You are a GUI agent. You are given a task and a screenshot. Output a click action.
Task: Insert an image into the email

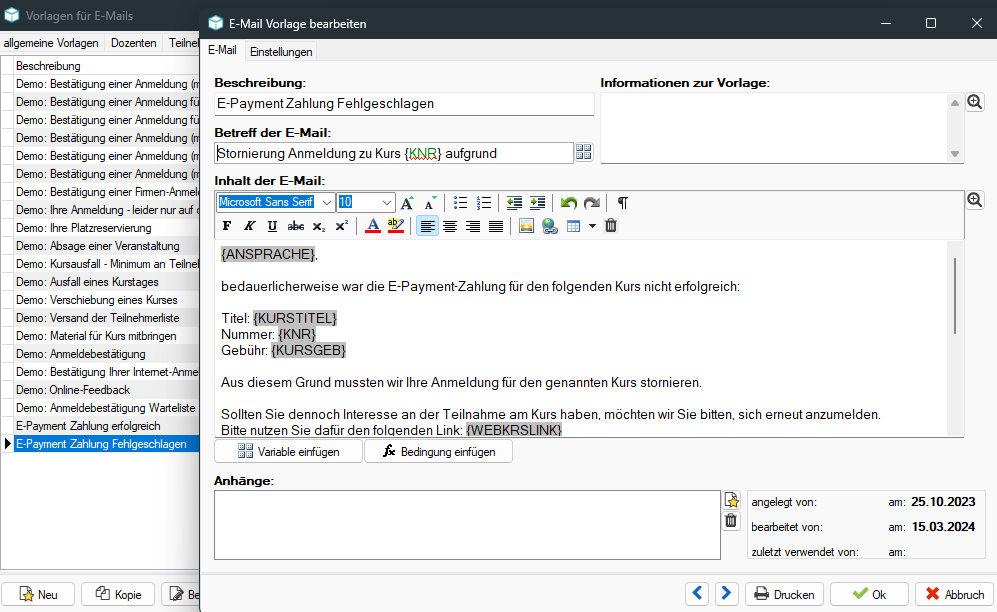coord(526,226)
